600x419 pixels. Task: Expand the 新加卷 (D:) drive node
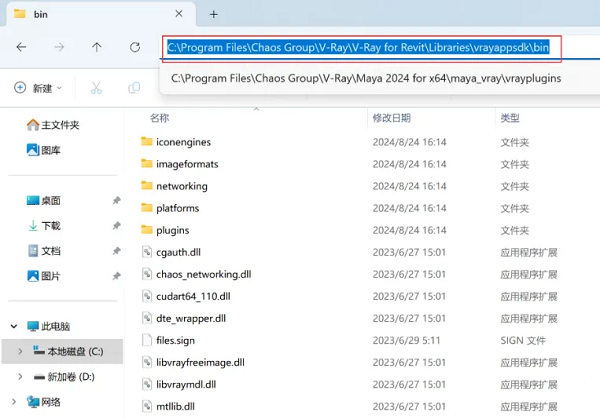click(20, 376)
